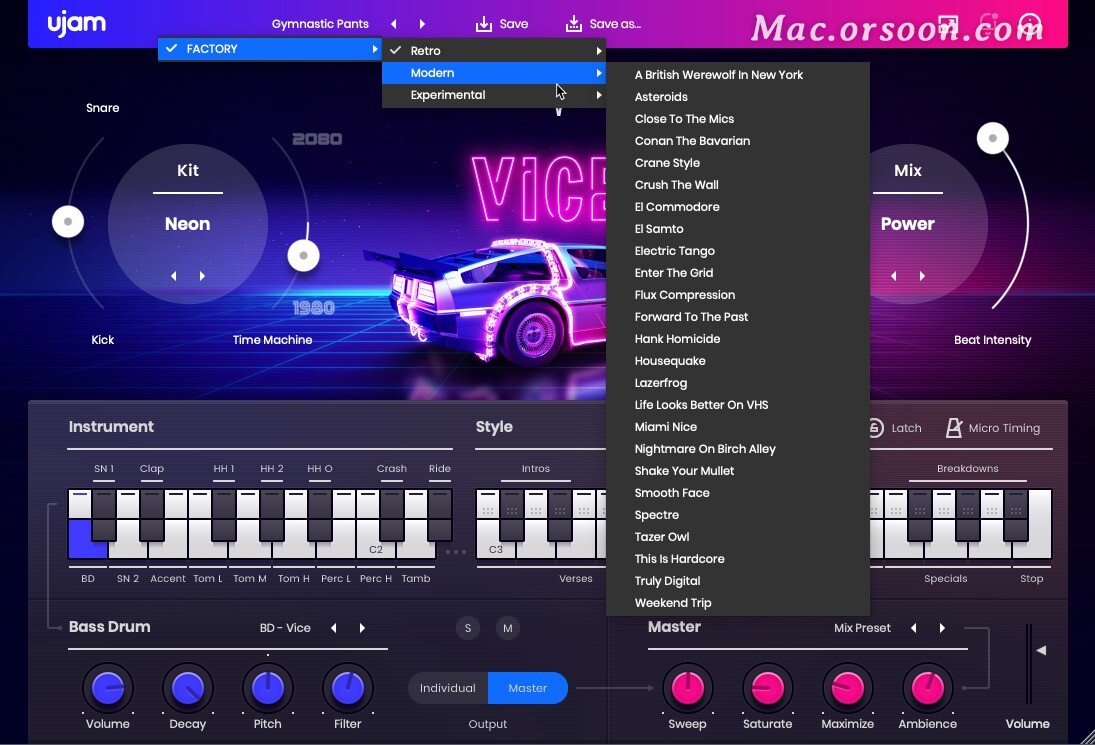Pick the El Samto preset
The image size is (1095, 745).
(738, 229)
